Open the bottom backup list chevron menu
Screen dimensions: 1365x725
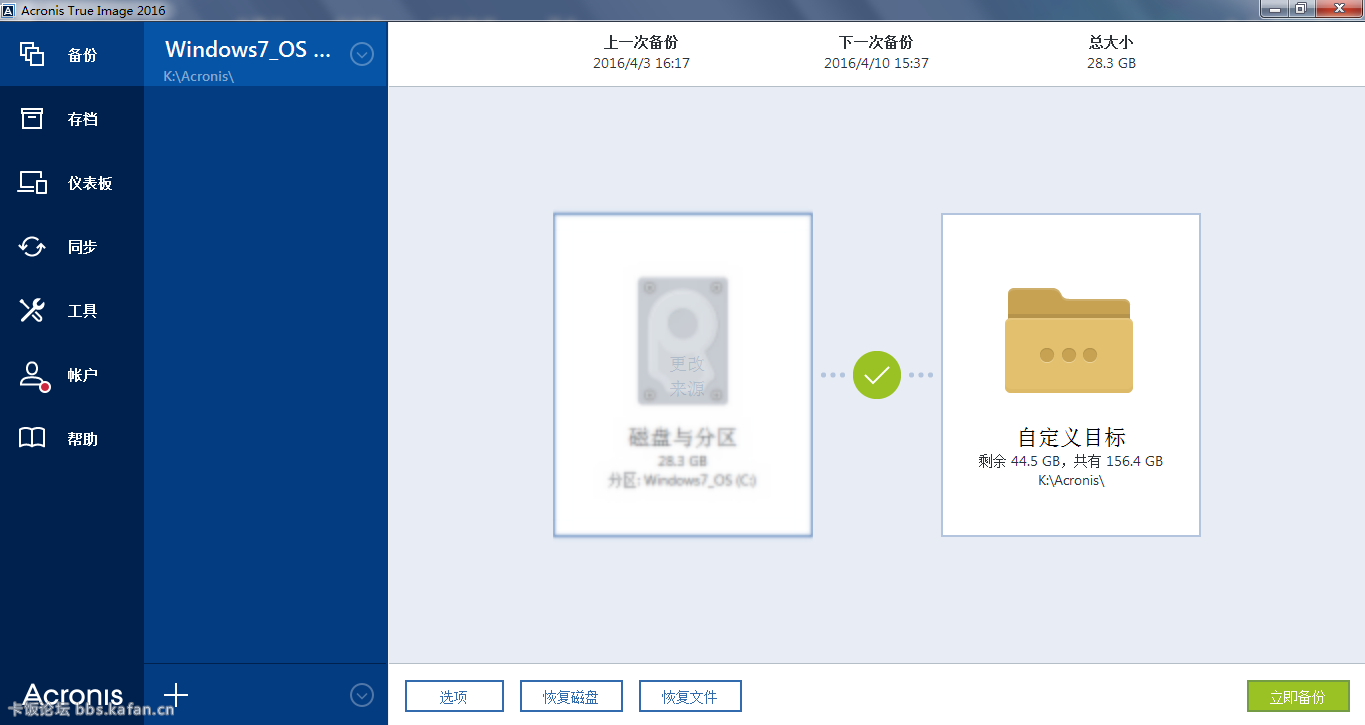point(362,694)
